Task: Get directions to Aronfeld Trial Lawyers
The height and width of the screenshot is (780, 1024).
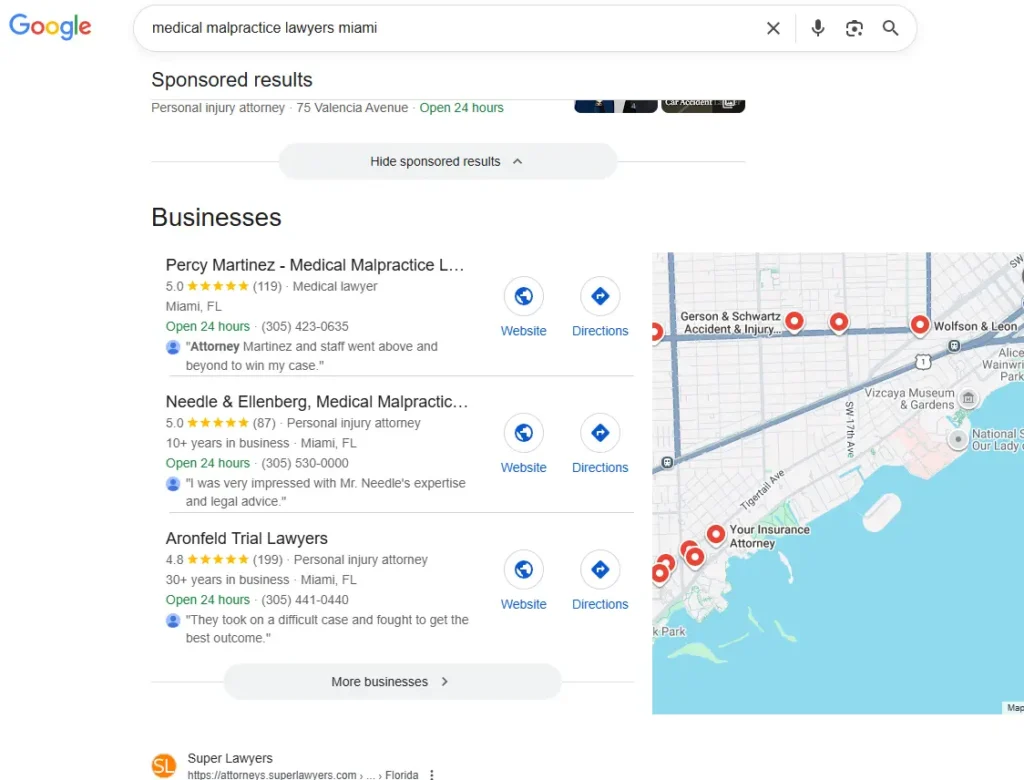Action: pos(600,570)
